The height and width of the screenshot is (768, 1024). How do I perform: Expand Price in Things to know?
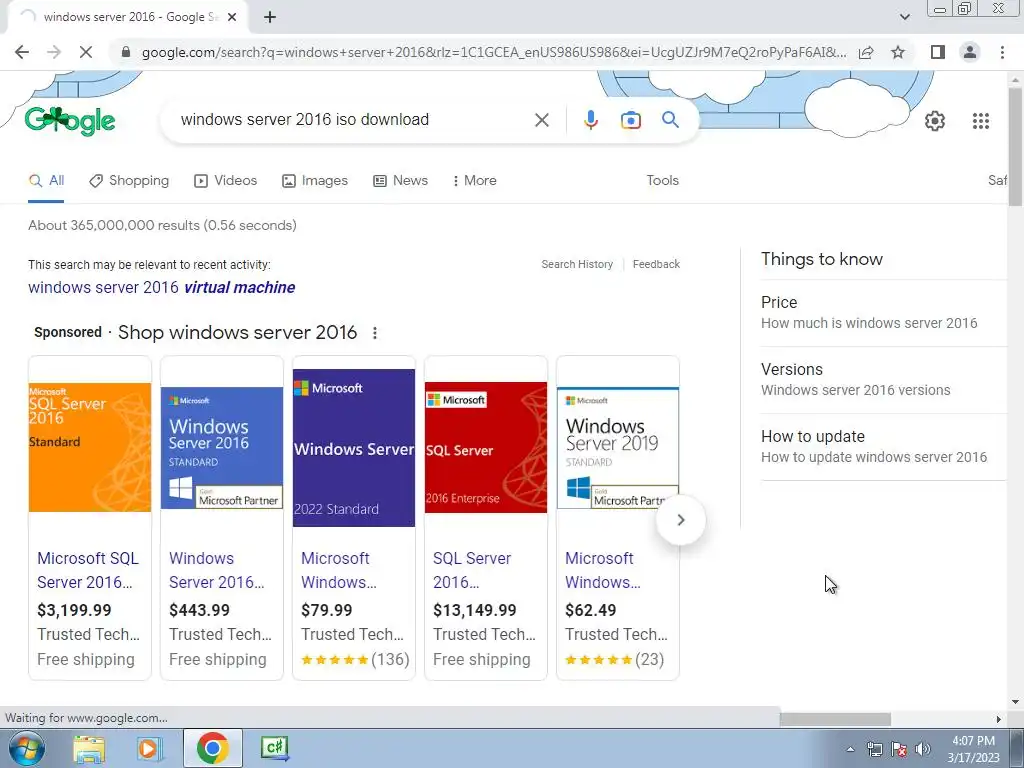pos(883,313)
